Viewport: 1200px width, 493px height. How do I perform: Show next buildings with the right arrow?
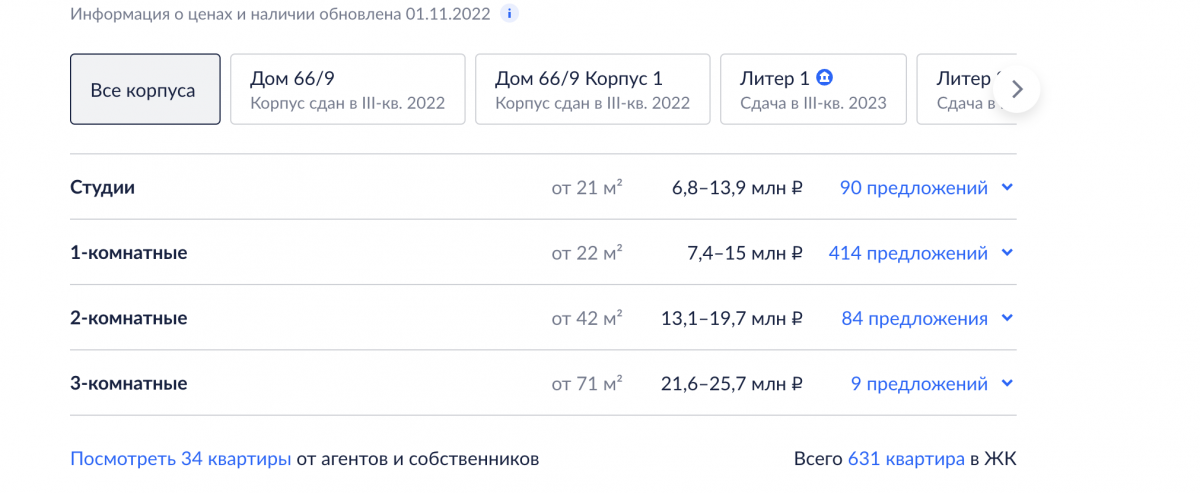point(1017,89)
